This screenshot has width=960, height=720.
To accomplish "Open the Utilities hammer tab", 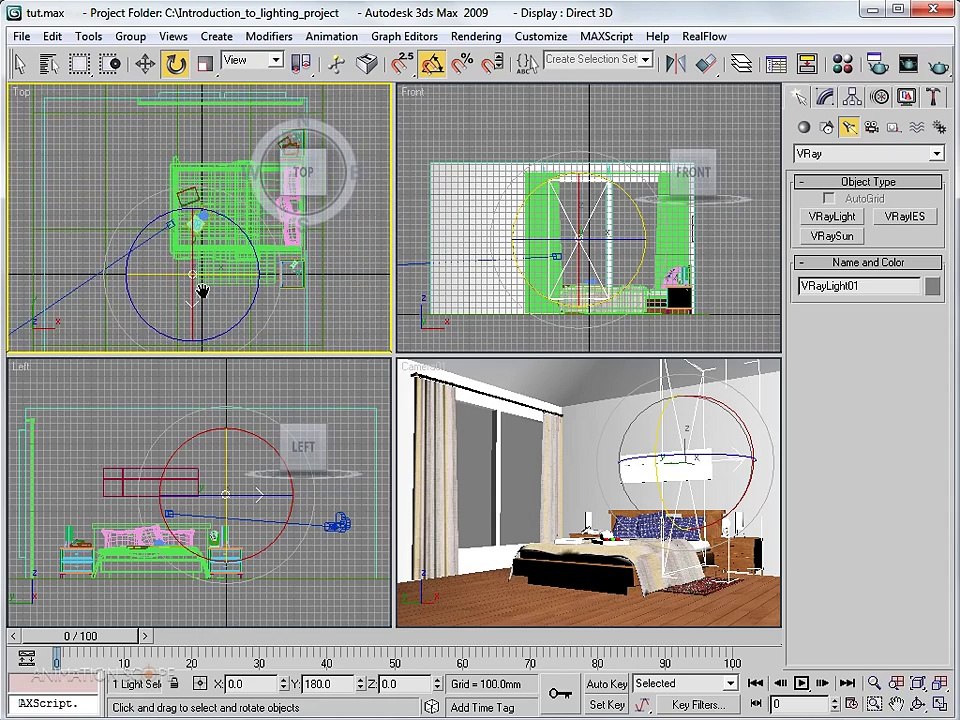I will point(934,97).
